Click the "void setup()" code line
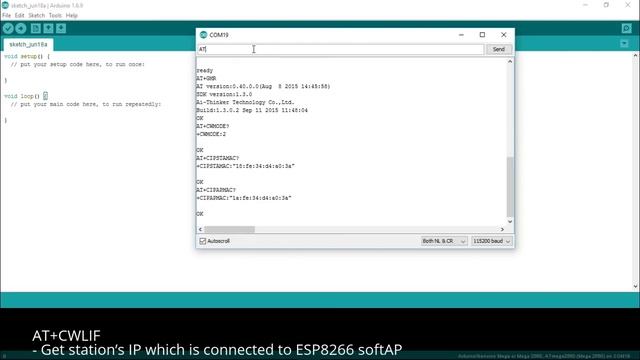Screen dimensions: 640x360 pyautogui.click(x=27, y=56)
